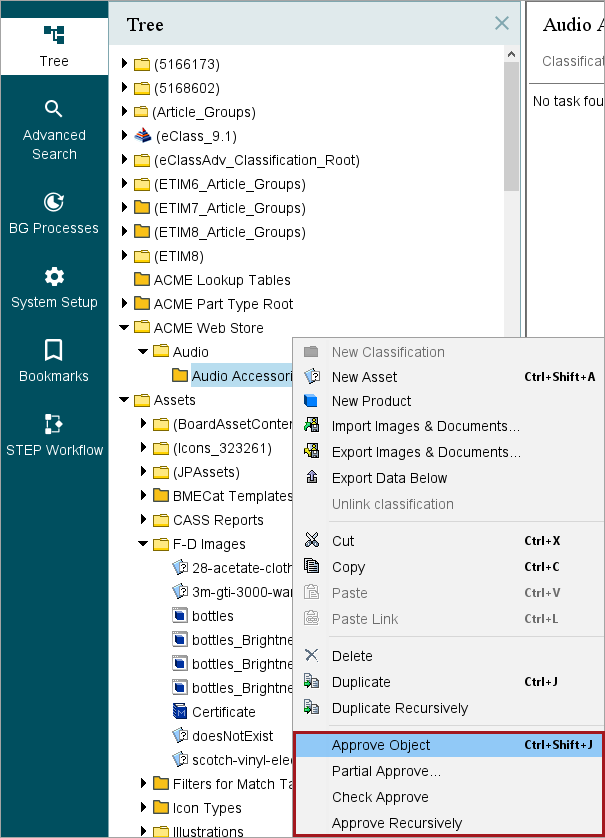The image size is (605, 838).
Task: Choose Approve Object from context menu
Action: coord(381,745)
